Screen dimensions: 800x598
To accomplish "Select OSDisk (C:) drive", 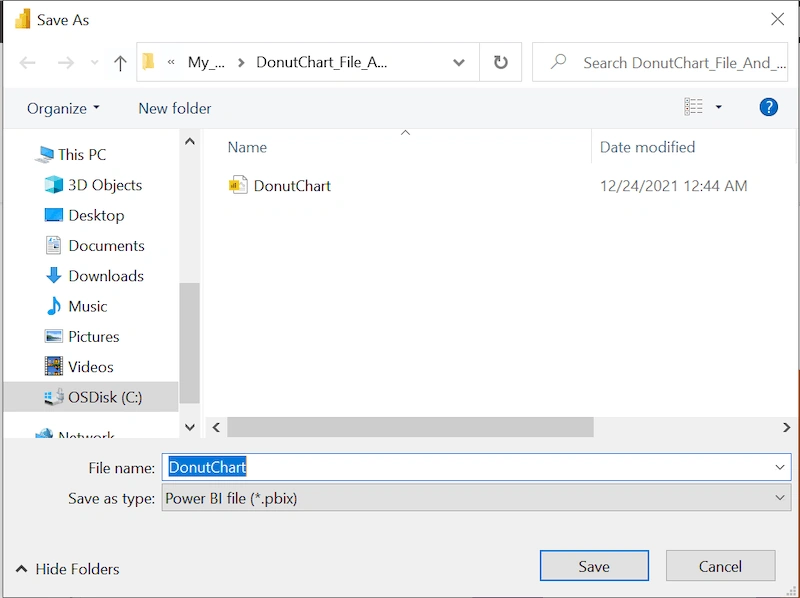I will pyautogui.click(x=93, y=397).
